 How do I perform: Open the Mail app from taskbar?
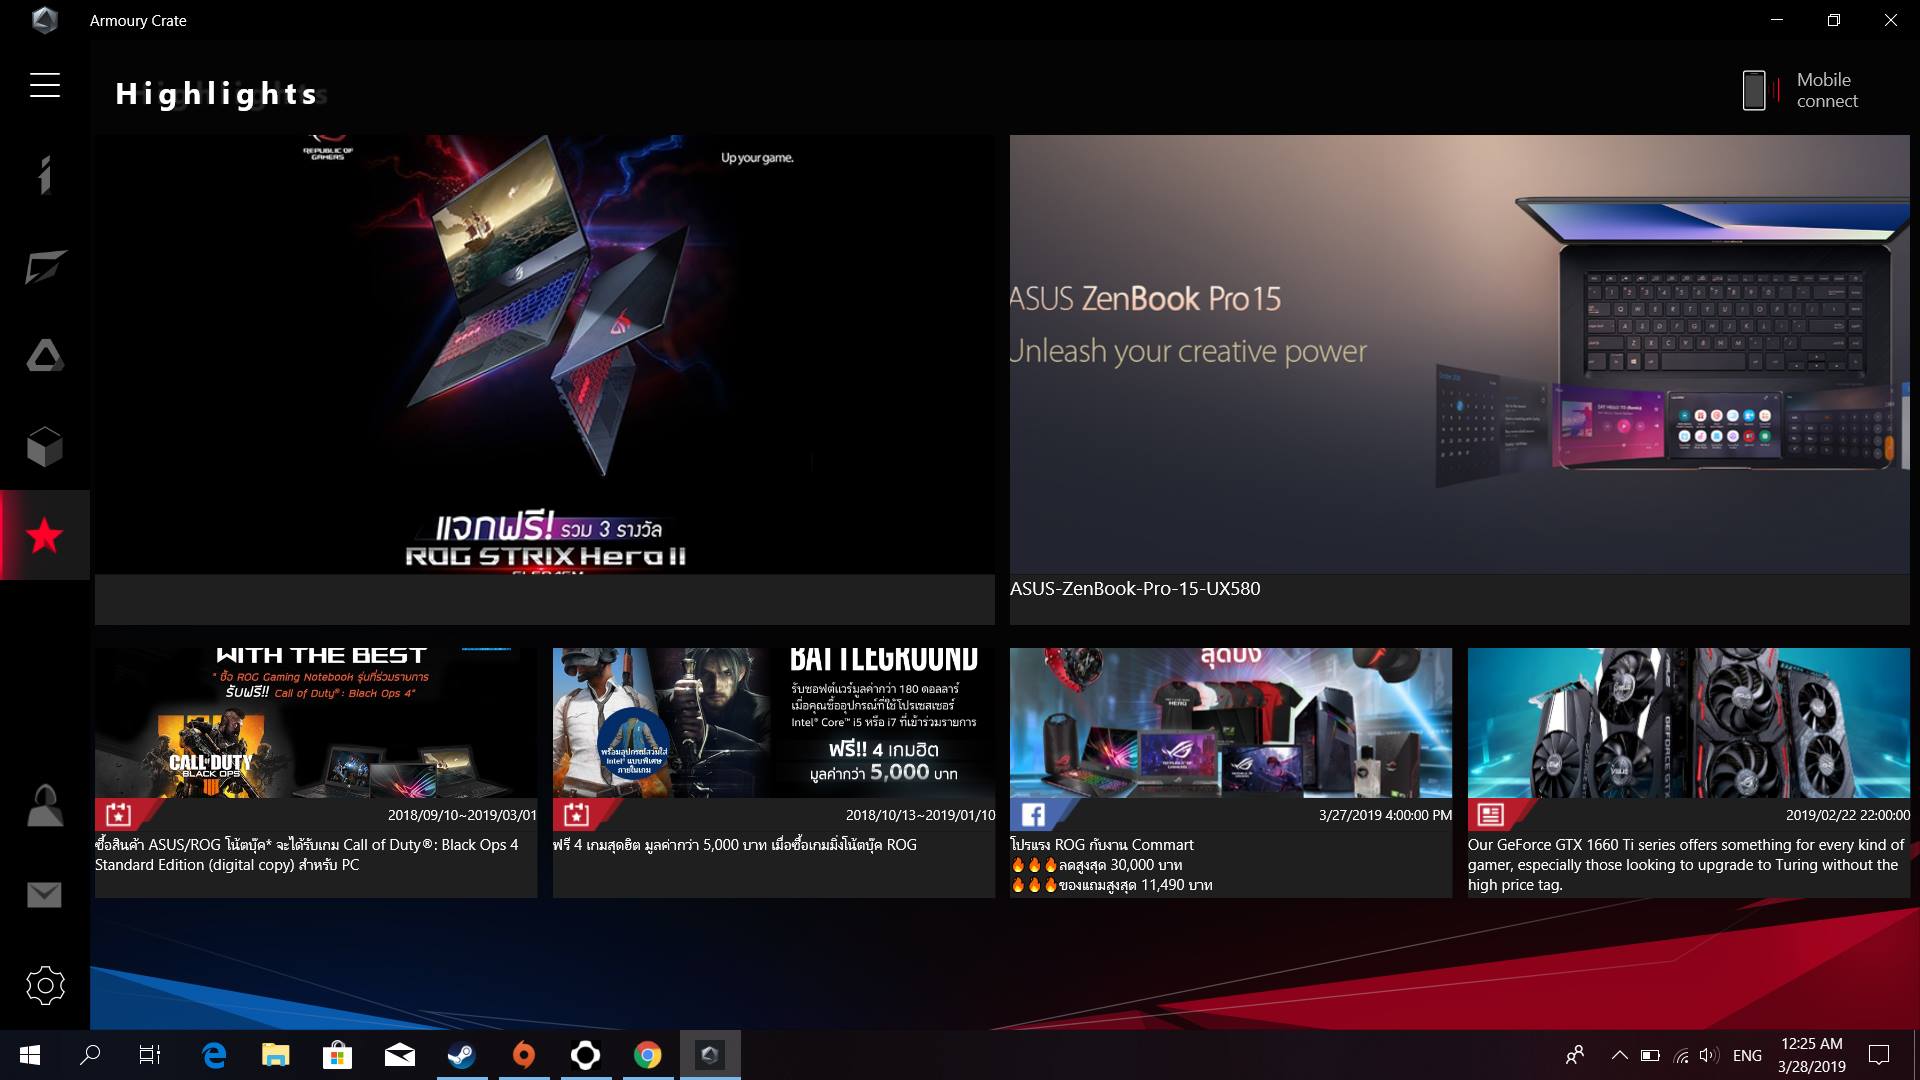[399, 1055]
